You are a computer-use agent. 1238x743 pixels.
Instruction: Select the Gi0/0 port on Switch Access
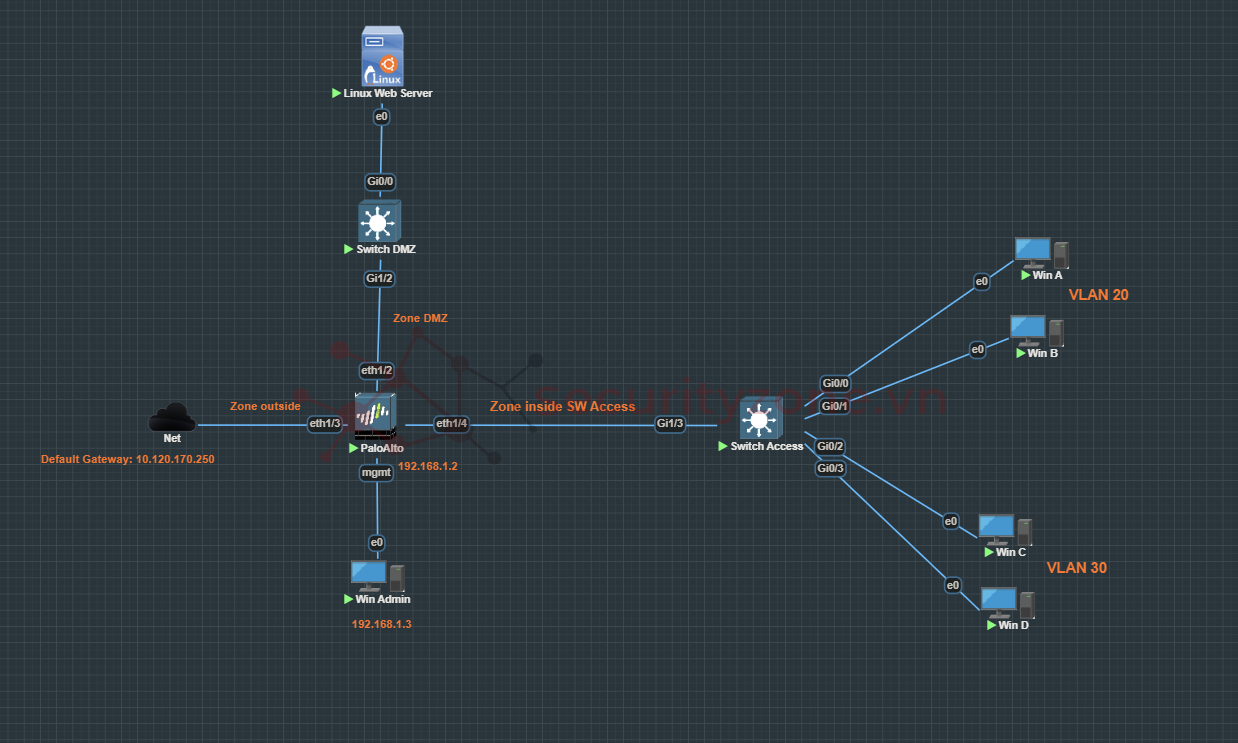[x=835, y=383]
